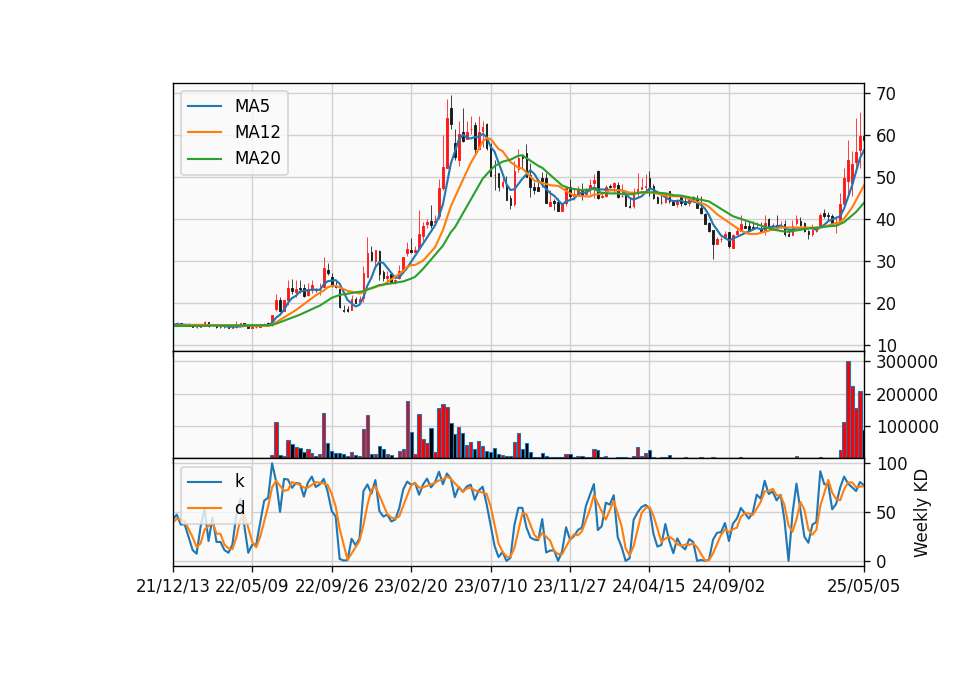Click the date label 21/12/13

(173, 587)
